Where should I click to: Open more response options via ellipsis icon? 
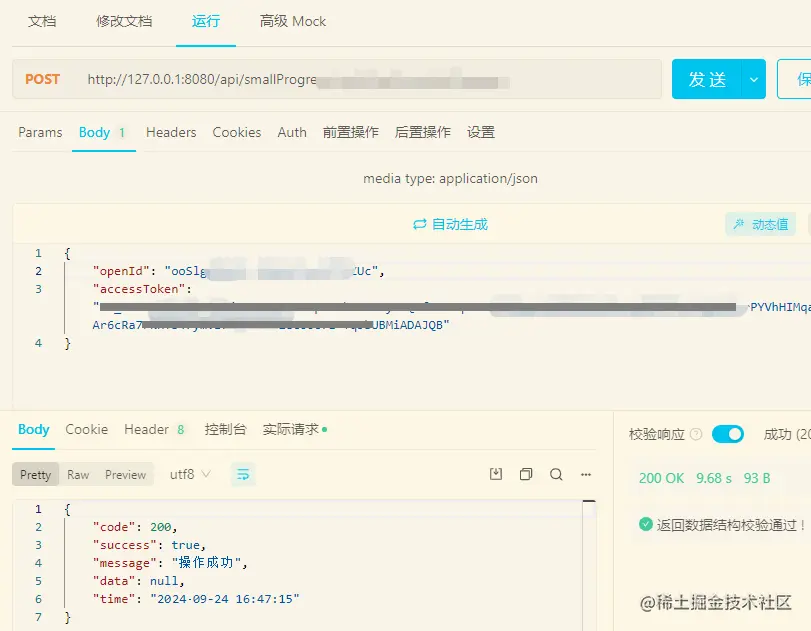click(586, 475)
